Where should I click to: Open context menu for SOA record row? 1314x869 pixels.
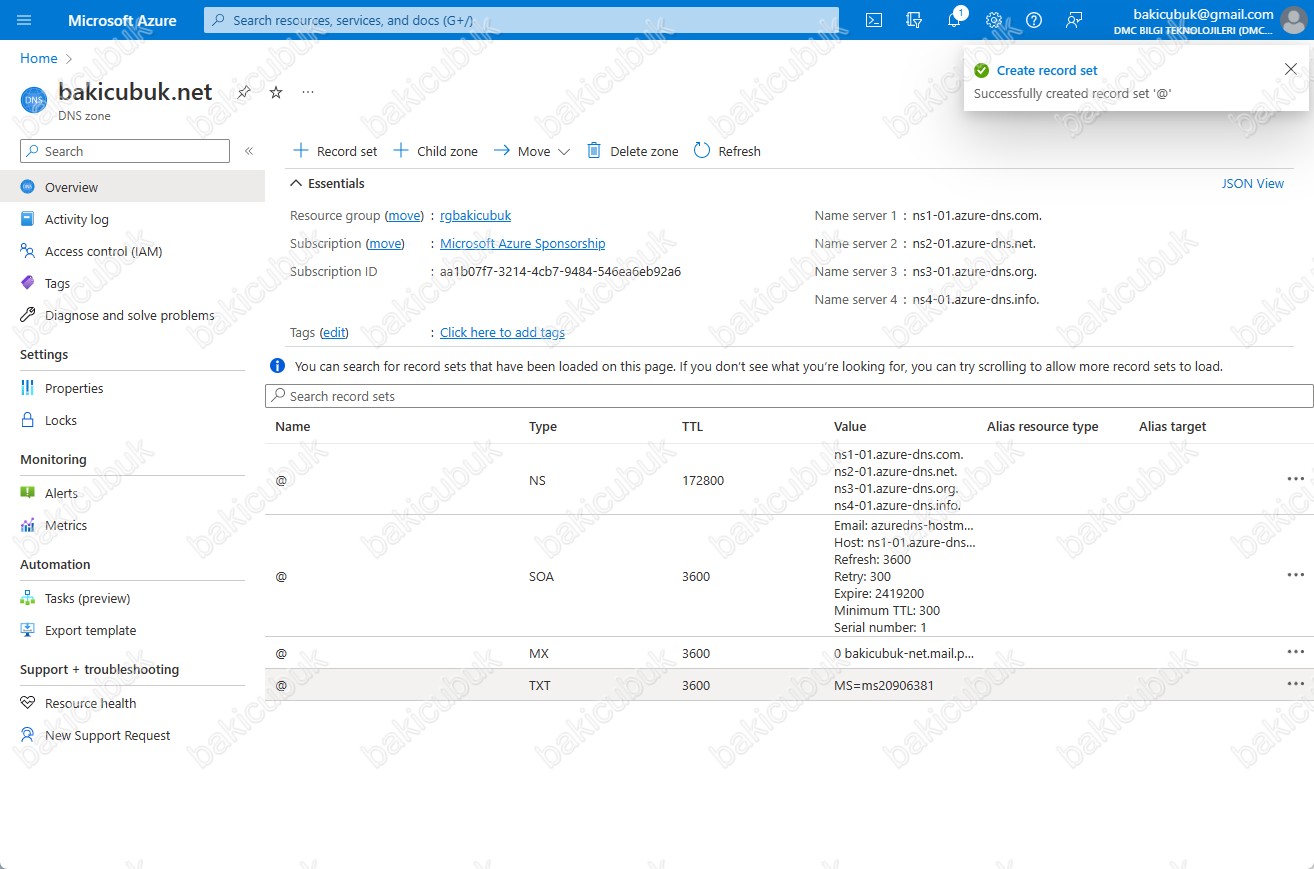(1296, 575)
